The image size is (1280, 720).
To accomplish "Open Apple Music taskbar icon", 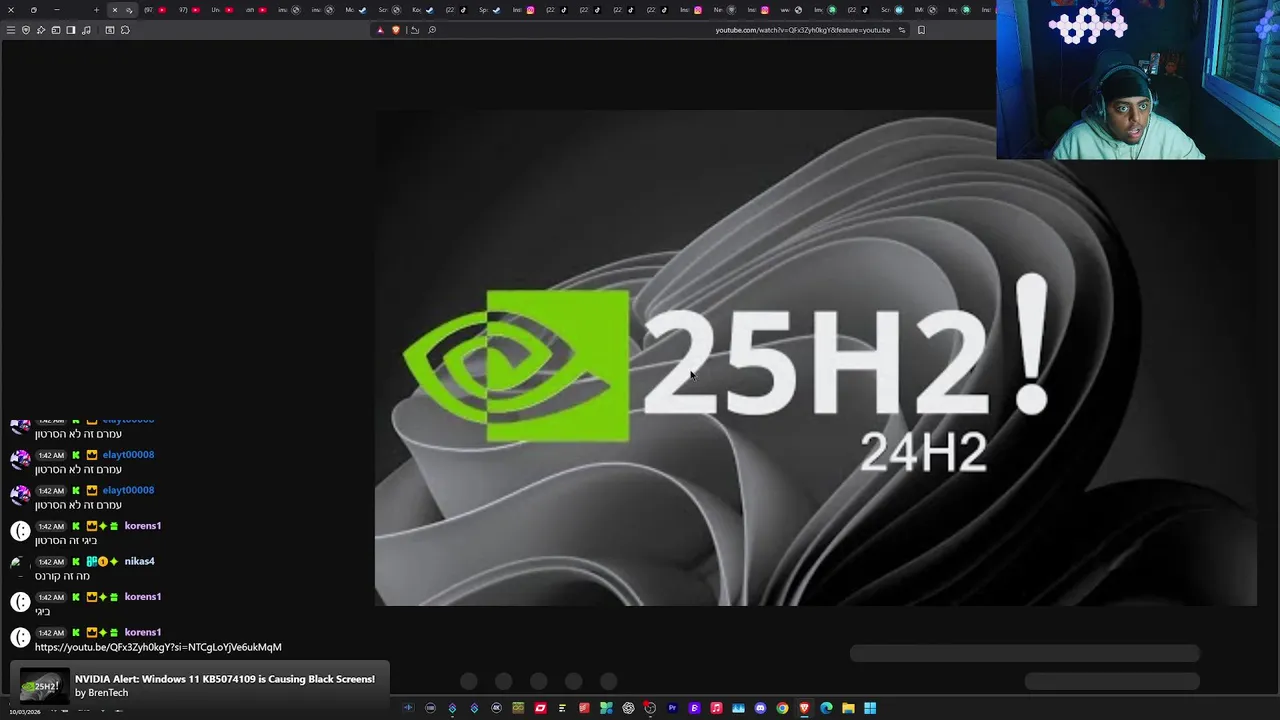I will 716,708.
